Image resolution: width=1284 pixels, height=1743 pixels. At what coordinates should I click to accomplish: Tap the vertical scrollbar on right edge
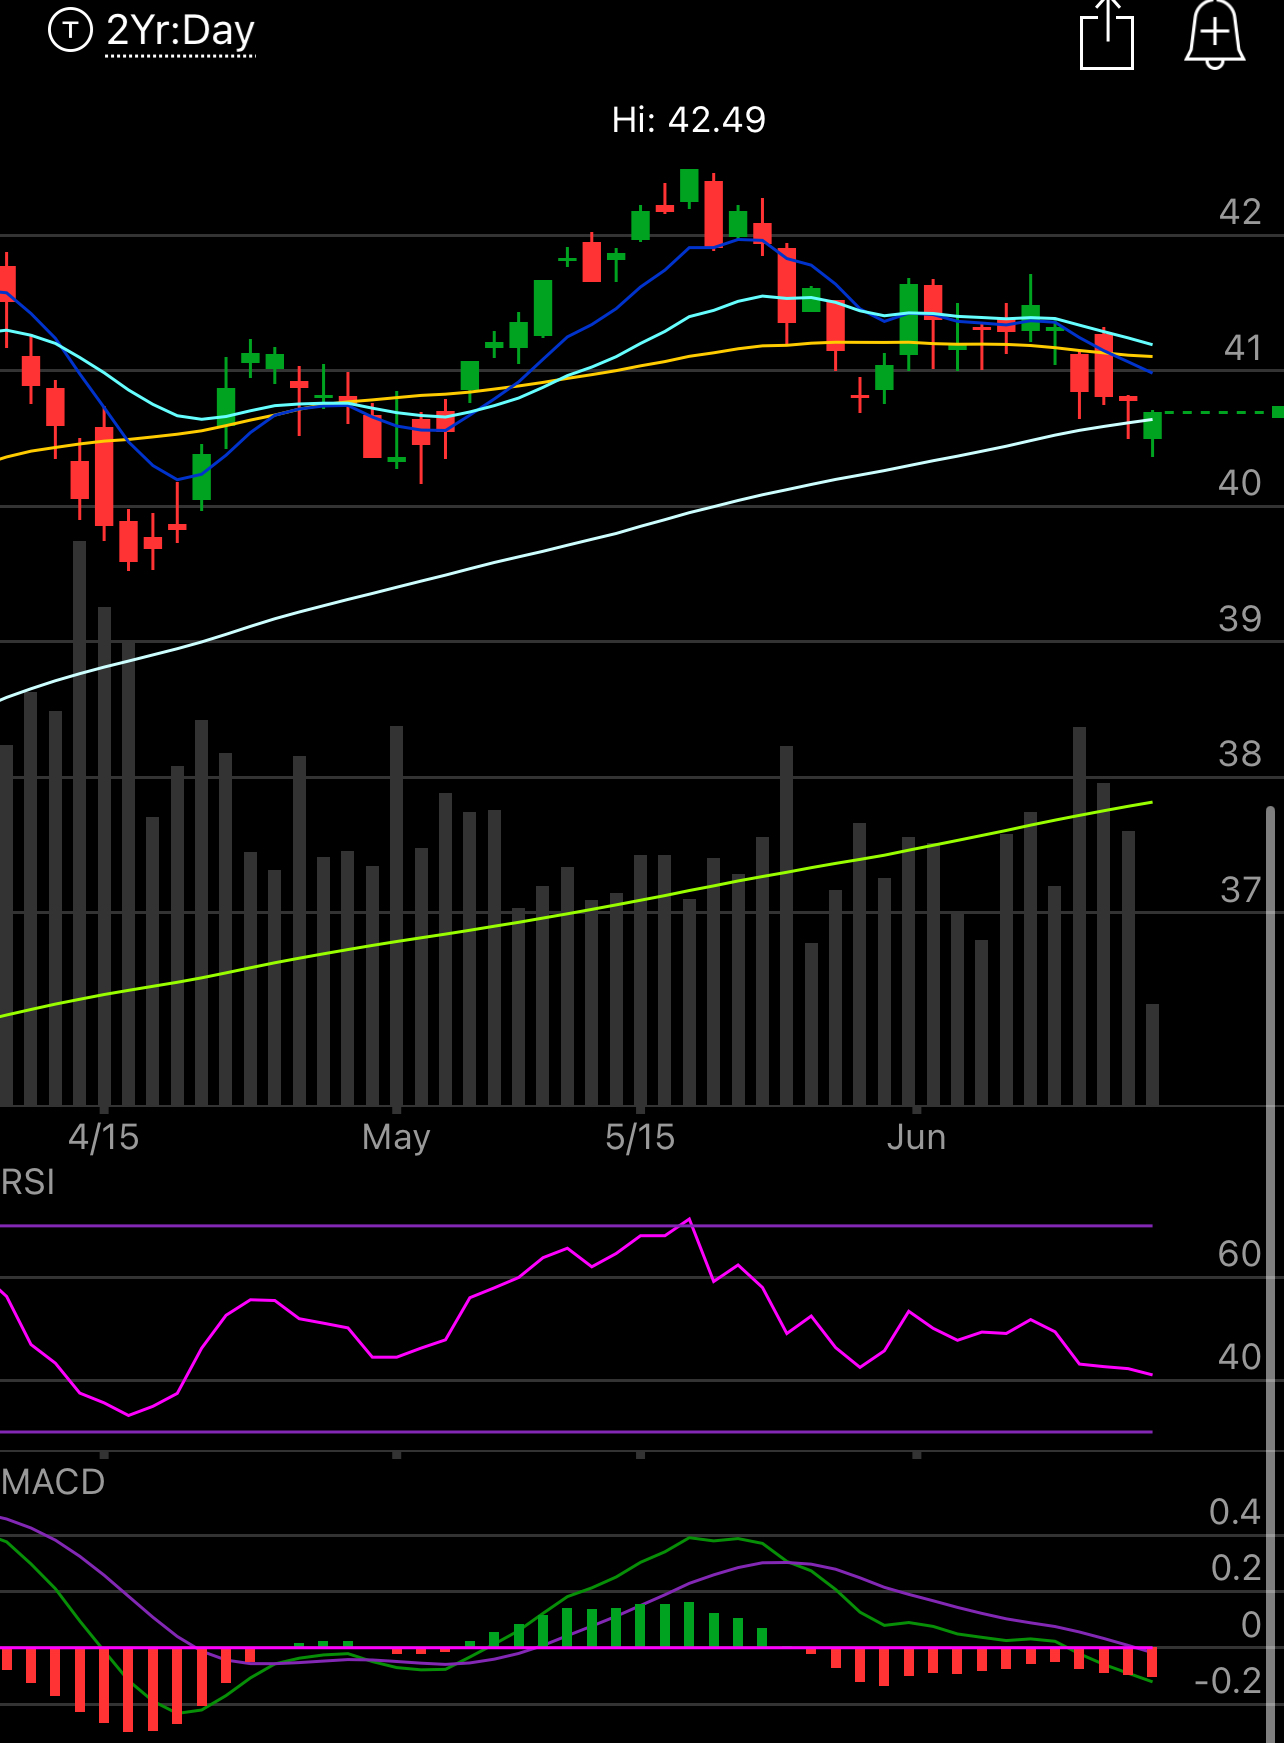coord(1272,1274)
